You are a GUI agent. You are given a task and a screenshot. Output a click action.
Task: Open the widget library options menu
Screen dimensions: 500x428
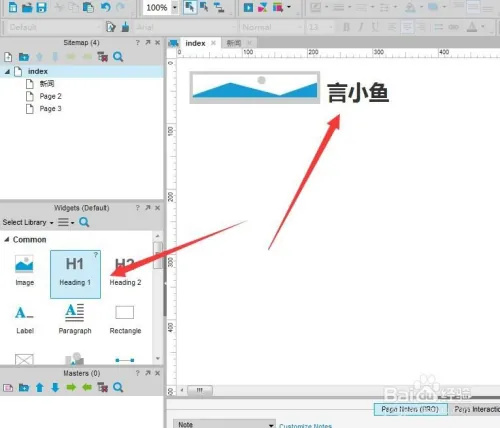tap(66, 222)
